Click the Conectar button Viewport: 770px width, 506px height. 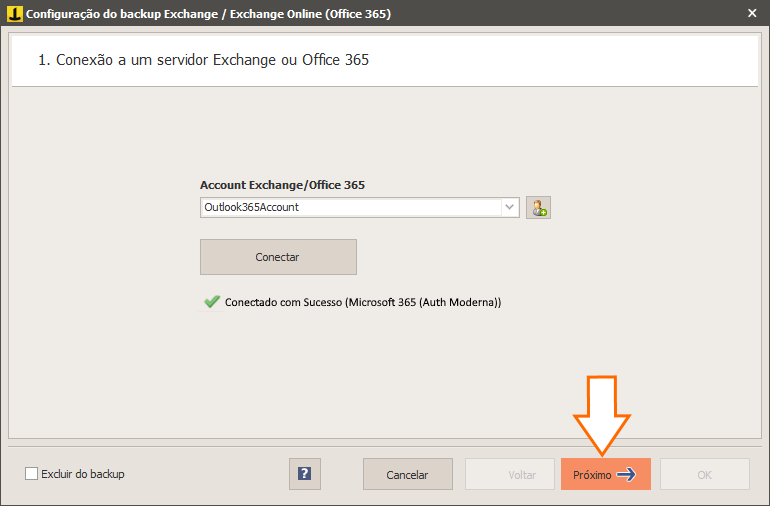(278, 257)
